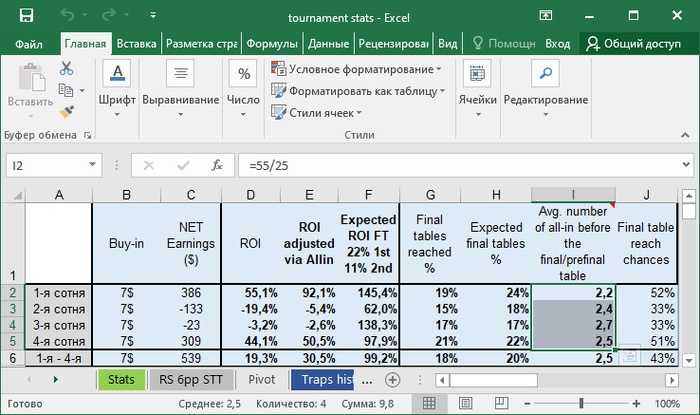Click the Enter checkmark formula button
Screen dimensions: 700x415
pyautogui.click(x=183, y=166)
